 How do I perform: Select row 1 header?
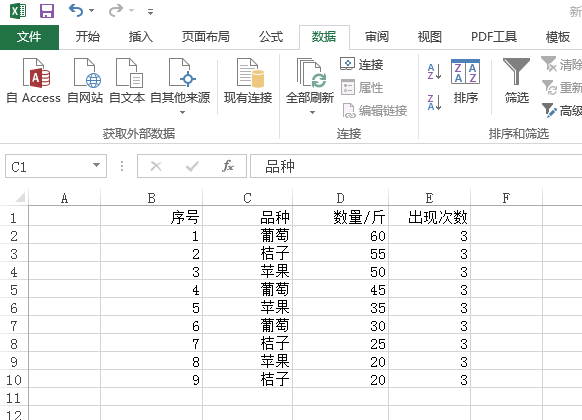[14, 217]
